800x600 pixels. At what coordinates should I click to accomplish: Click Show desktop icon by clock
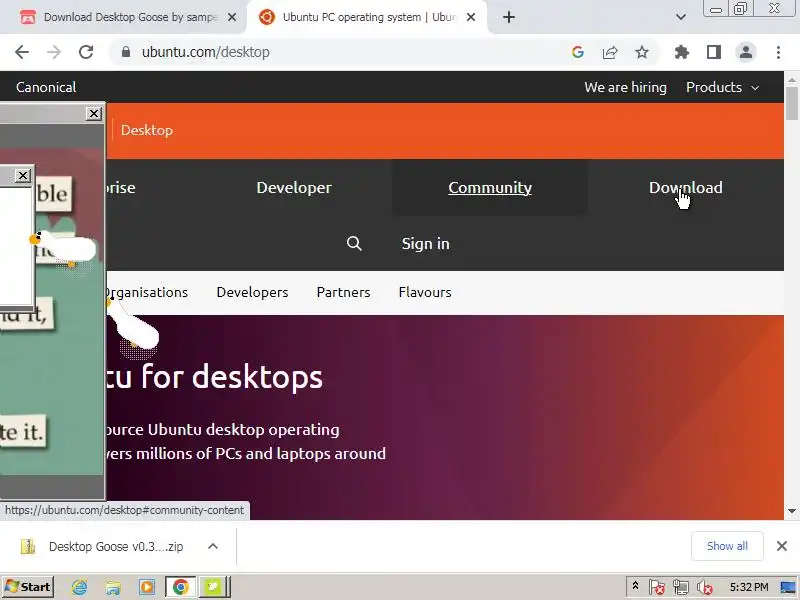pyautogui.click(x=789, y=587)
